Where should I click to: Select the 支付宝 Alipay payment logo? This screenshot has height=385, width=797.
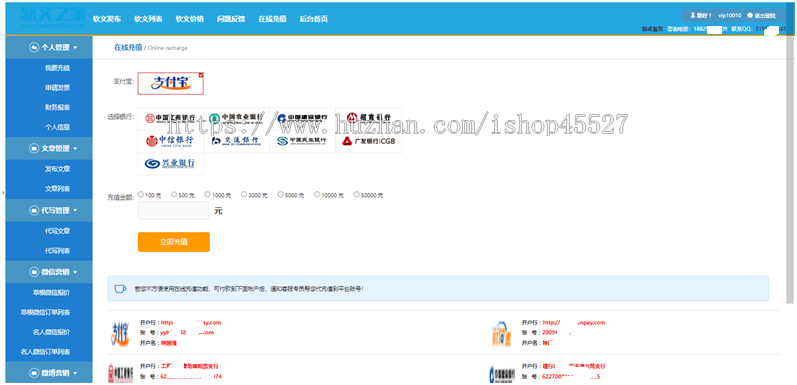pyautogui.click(x=171, y=83)
